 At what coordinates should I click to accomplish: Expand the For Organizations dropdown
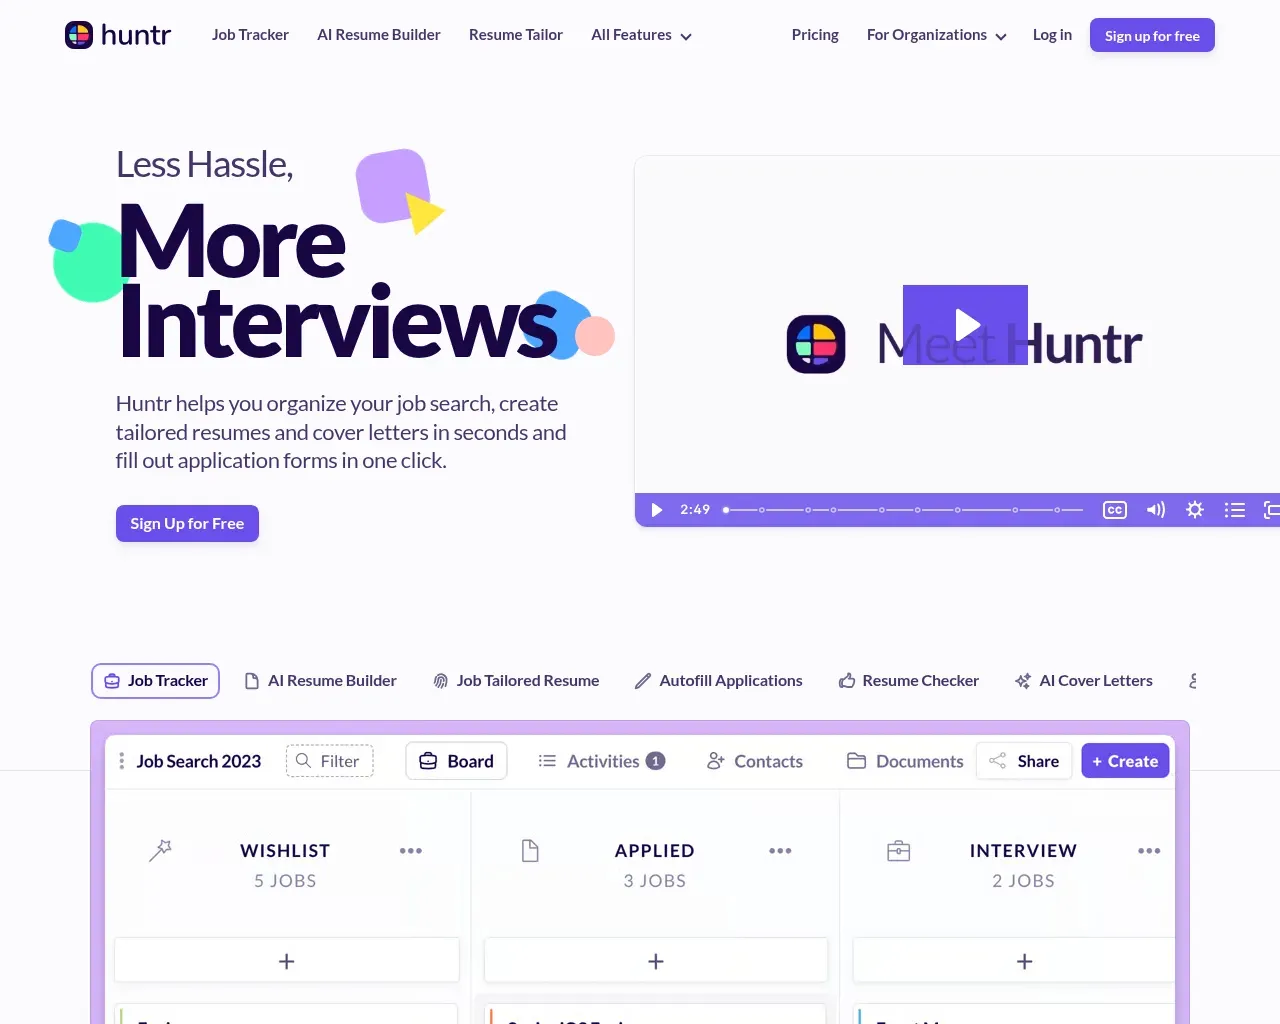(x=936, y=35)
